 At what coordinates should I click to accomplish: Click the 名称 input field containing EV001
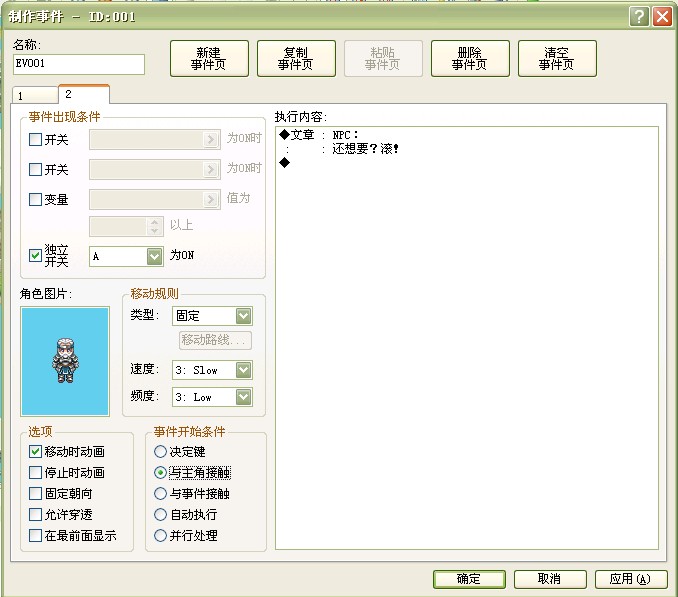click(x=79, y=64)
